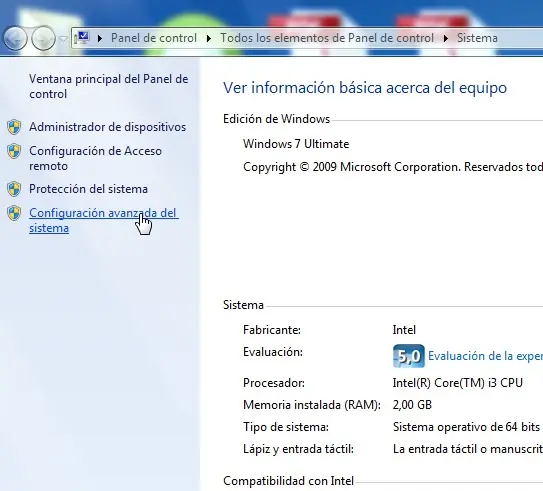Select Todos los elementos de Panel de control breadcrumb
The width and height of the screenshot is (543, 491).
point(327,38)
